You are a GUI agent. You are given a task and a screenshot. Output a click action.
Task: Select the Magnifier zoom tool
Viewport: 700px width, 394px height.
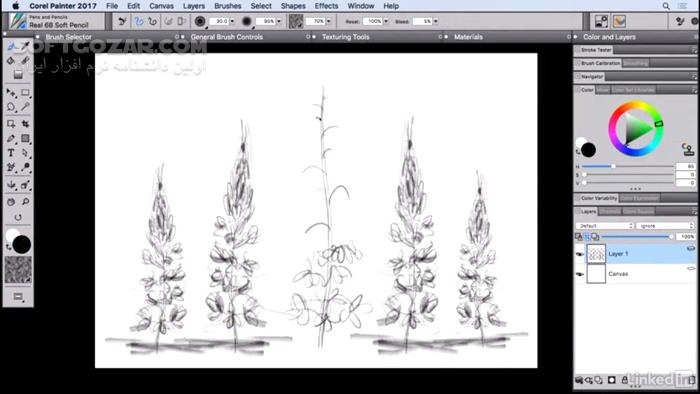[25, 202]
